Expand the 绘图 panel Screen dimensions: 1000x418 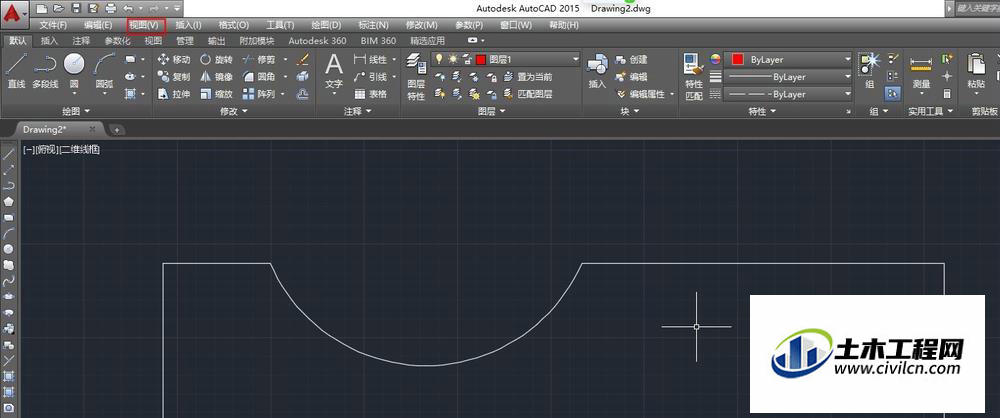[x=76, y=111]
